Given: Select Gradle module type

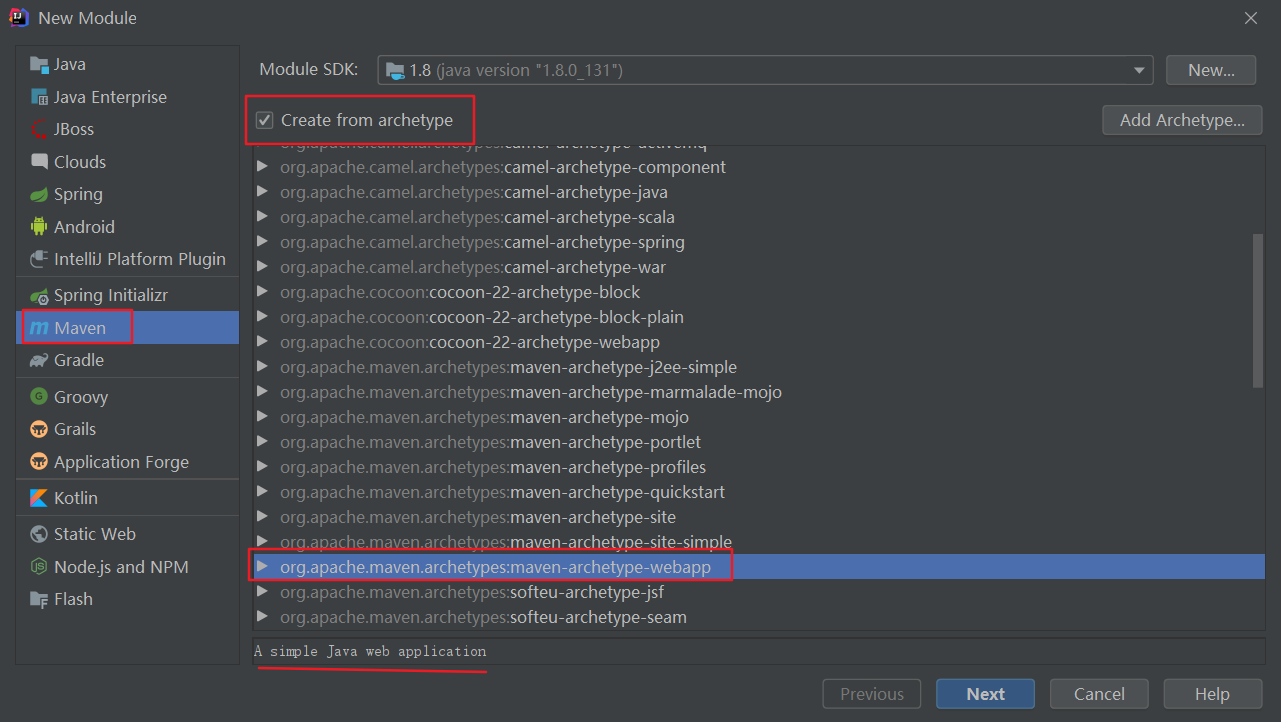Looking at the screenshot, I should point(128,360).
